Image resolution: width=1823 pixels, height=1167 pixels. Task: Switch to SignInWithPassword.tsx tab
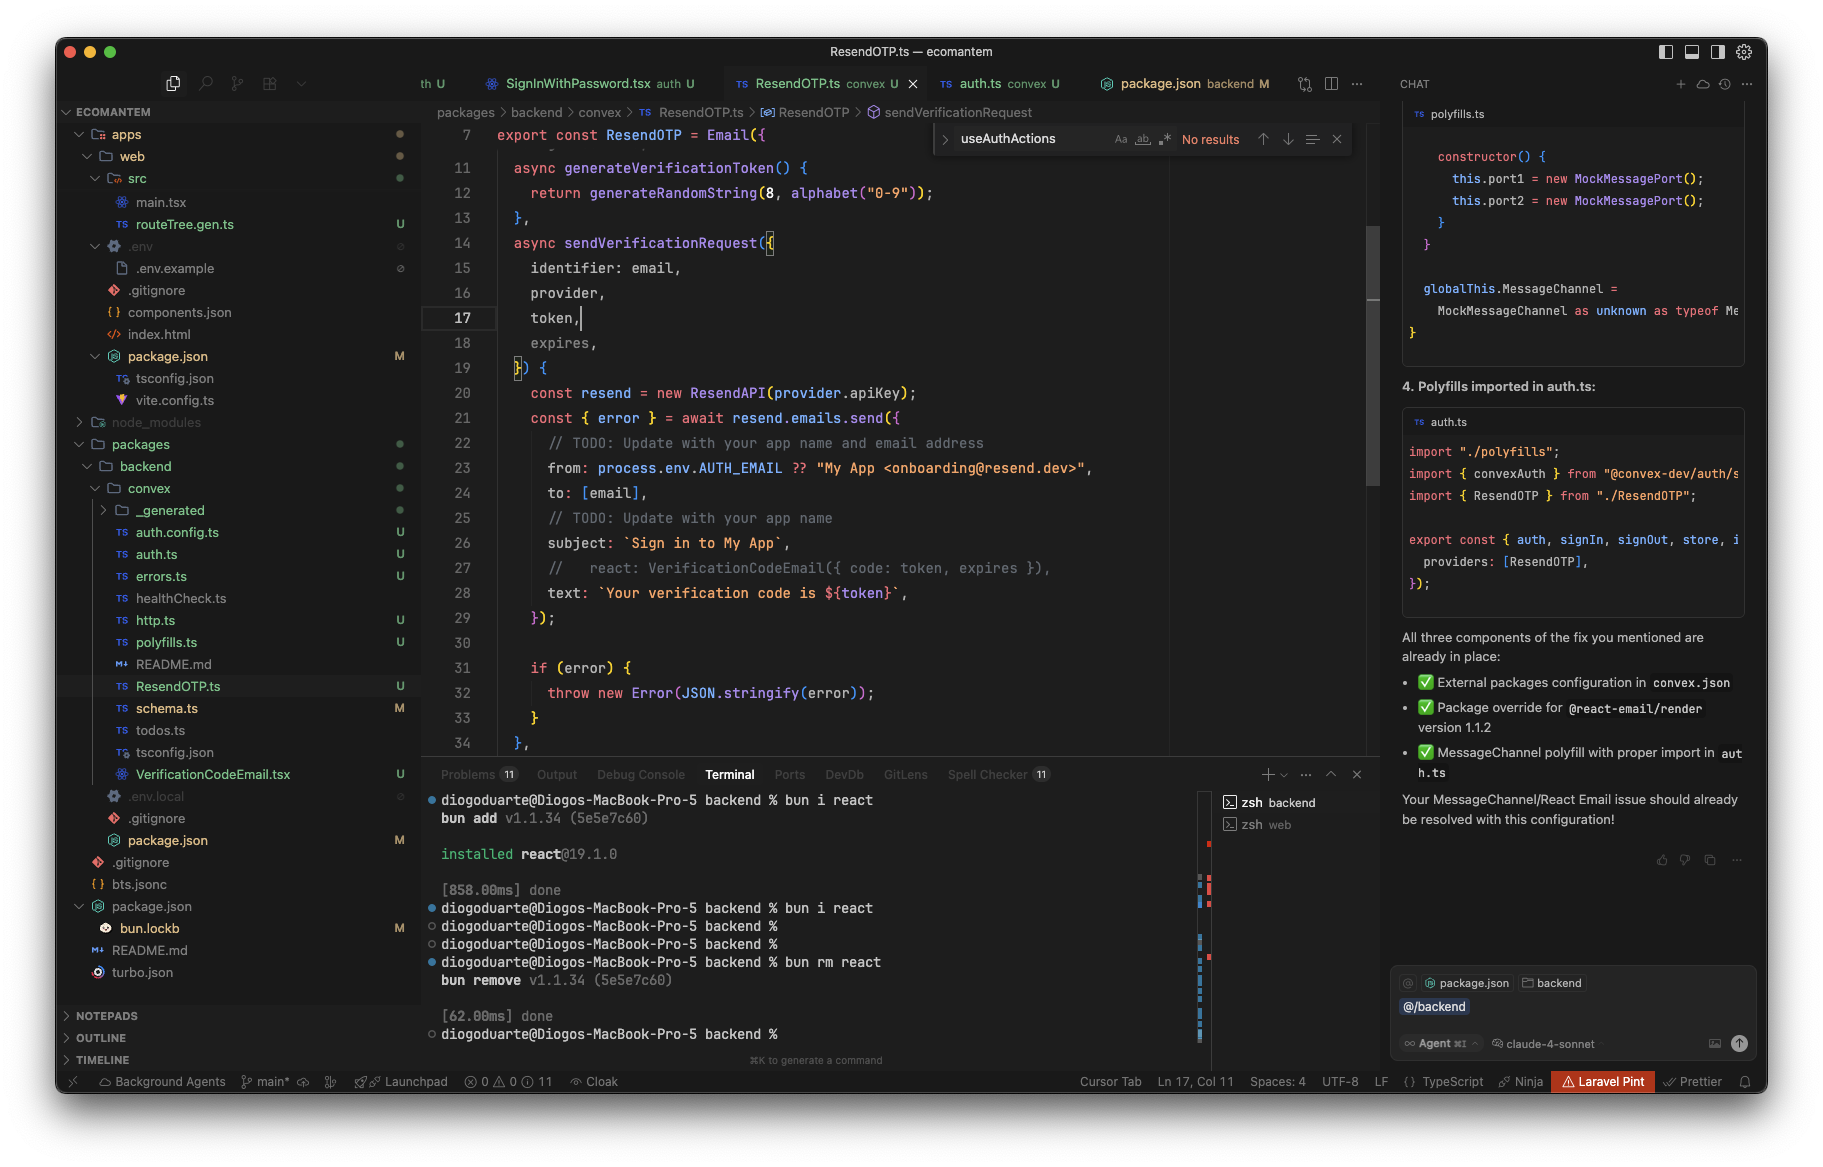coord(590,84)
